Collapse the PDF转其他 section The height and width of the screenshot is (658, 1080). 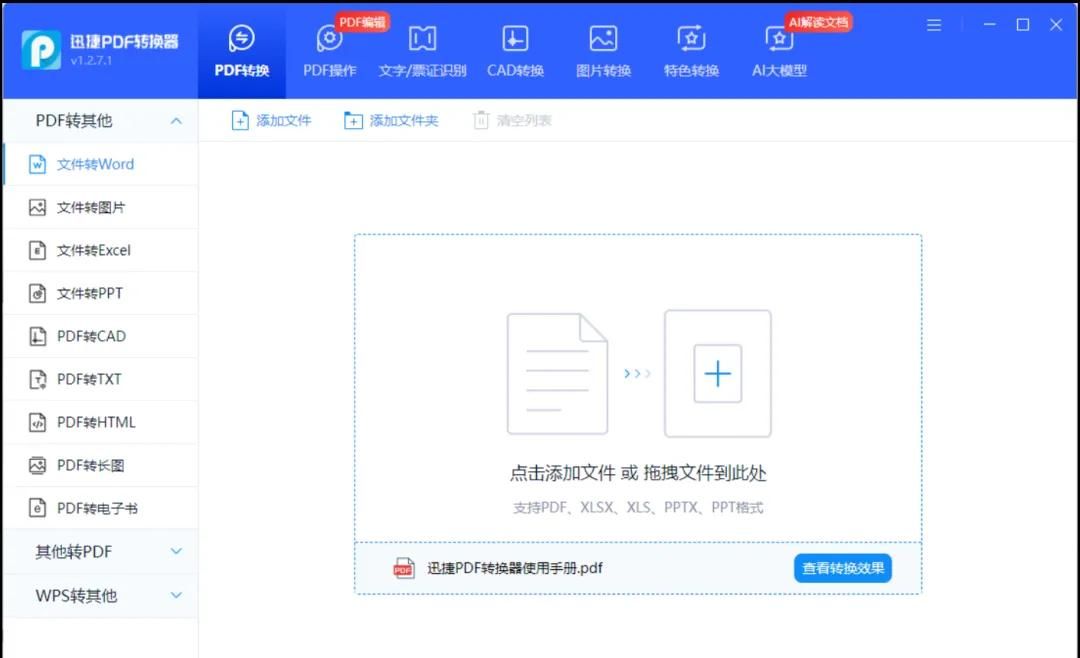tap(100, 120)
